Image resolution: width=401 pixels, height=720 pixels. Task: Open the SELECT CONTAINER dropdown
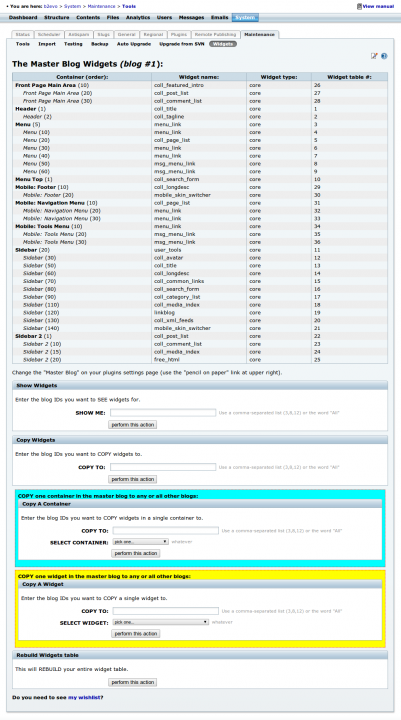pyautogui.click(x=141, y=542)
